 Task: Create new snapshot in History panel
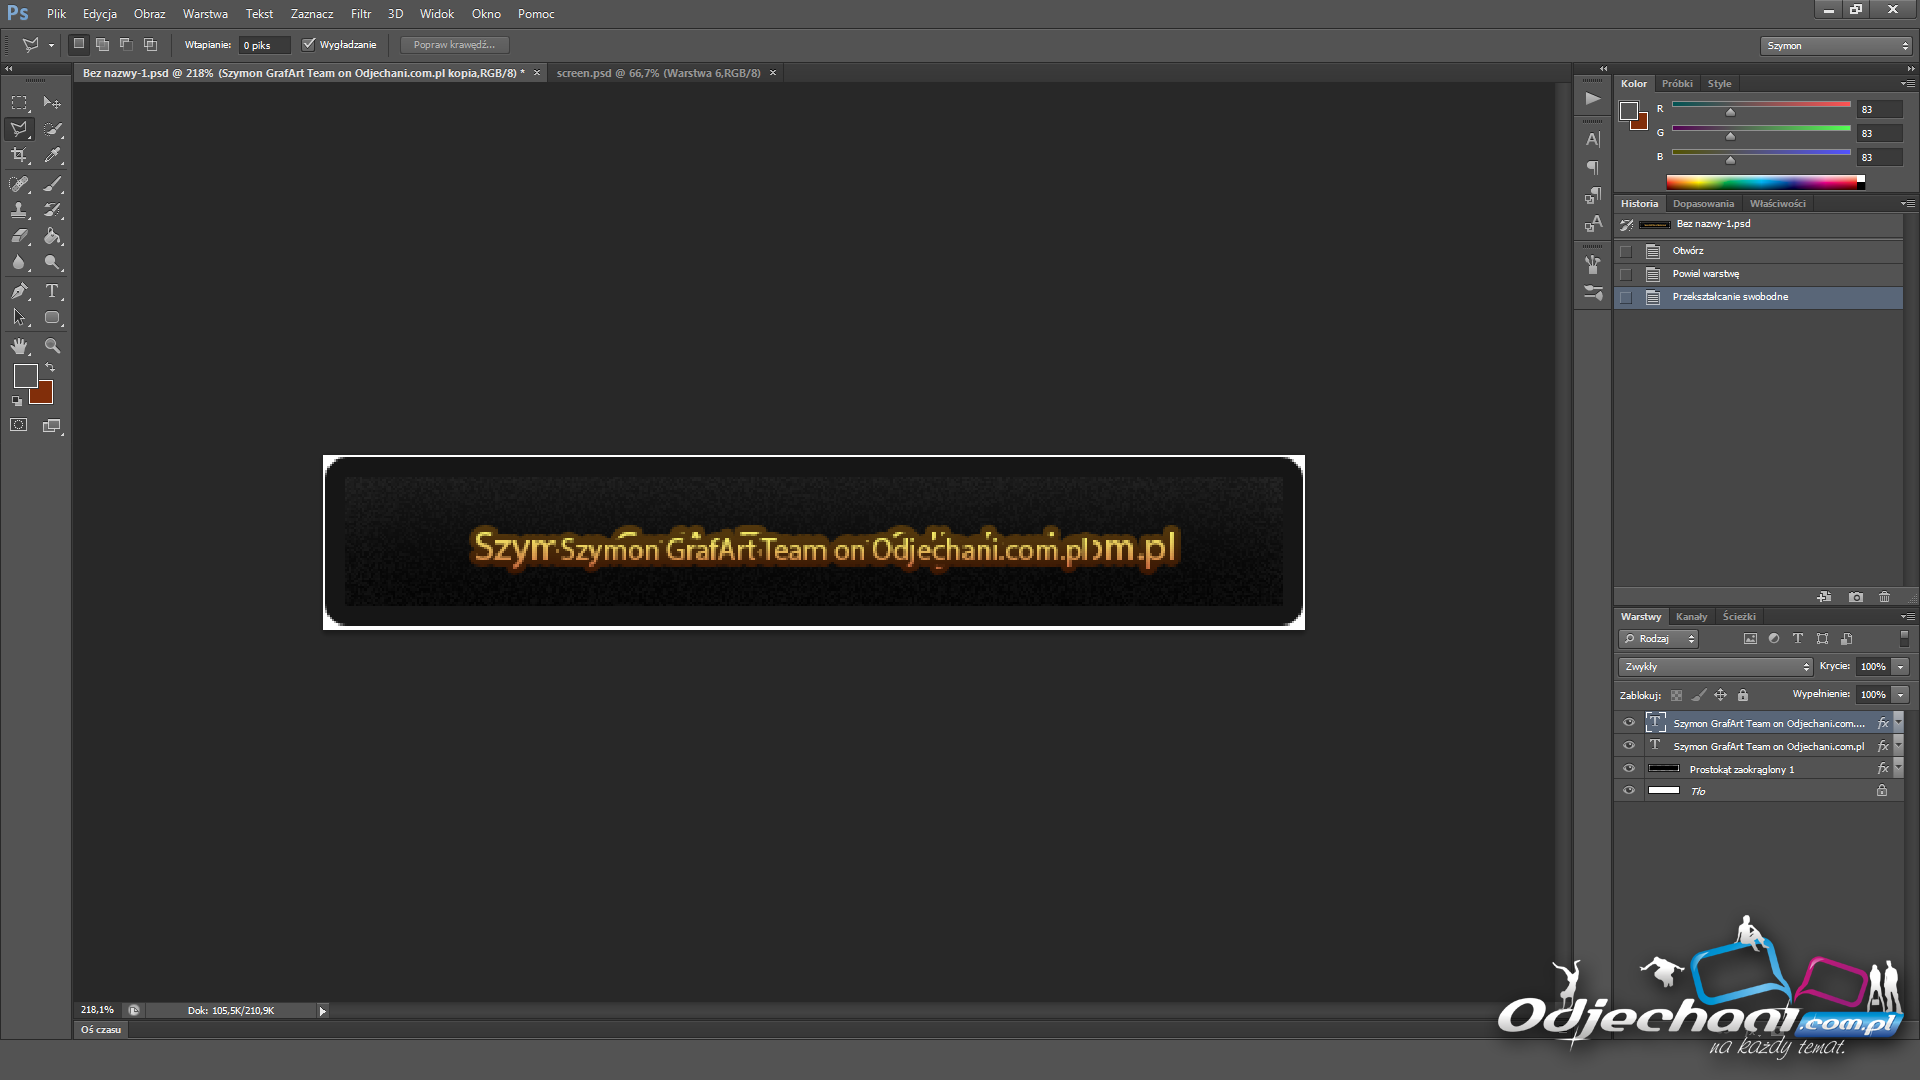pyautogui.click(x=1856, y=597)
